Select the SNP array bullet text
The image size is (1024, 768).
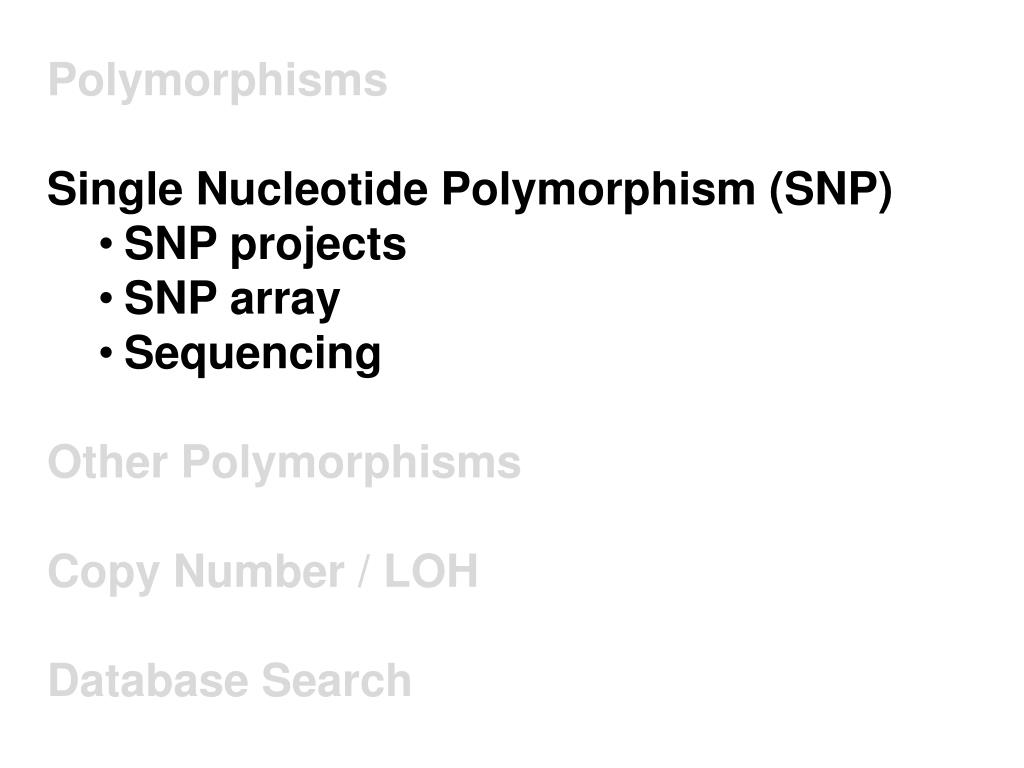(x=232, y=301)
